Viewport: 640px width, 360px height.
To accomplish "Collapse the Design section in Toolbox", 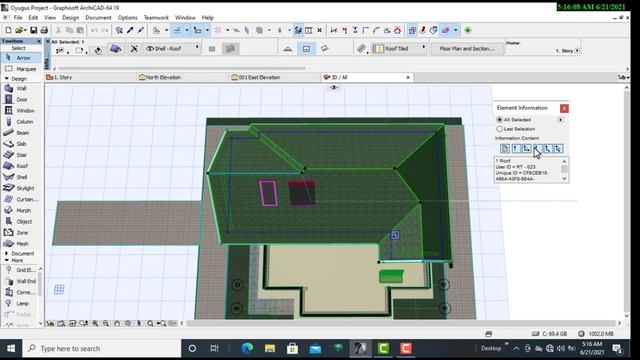I will pos(7,79).
